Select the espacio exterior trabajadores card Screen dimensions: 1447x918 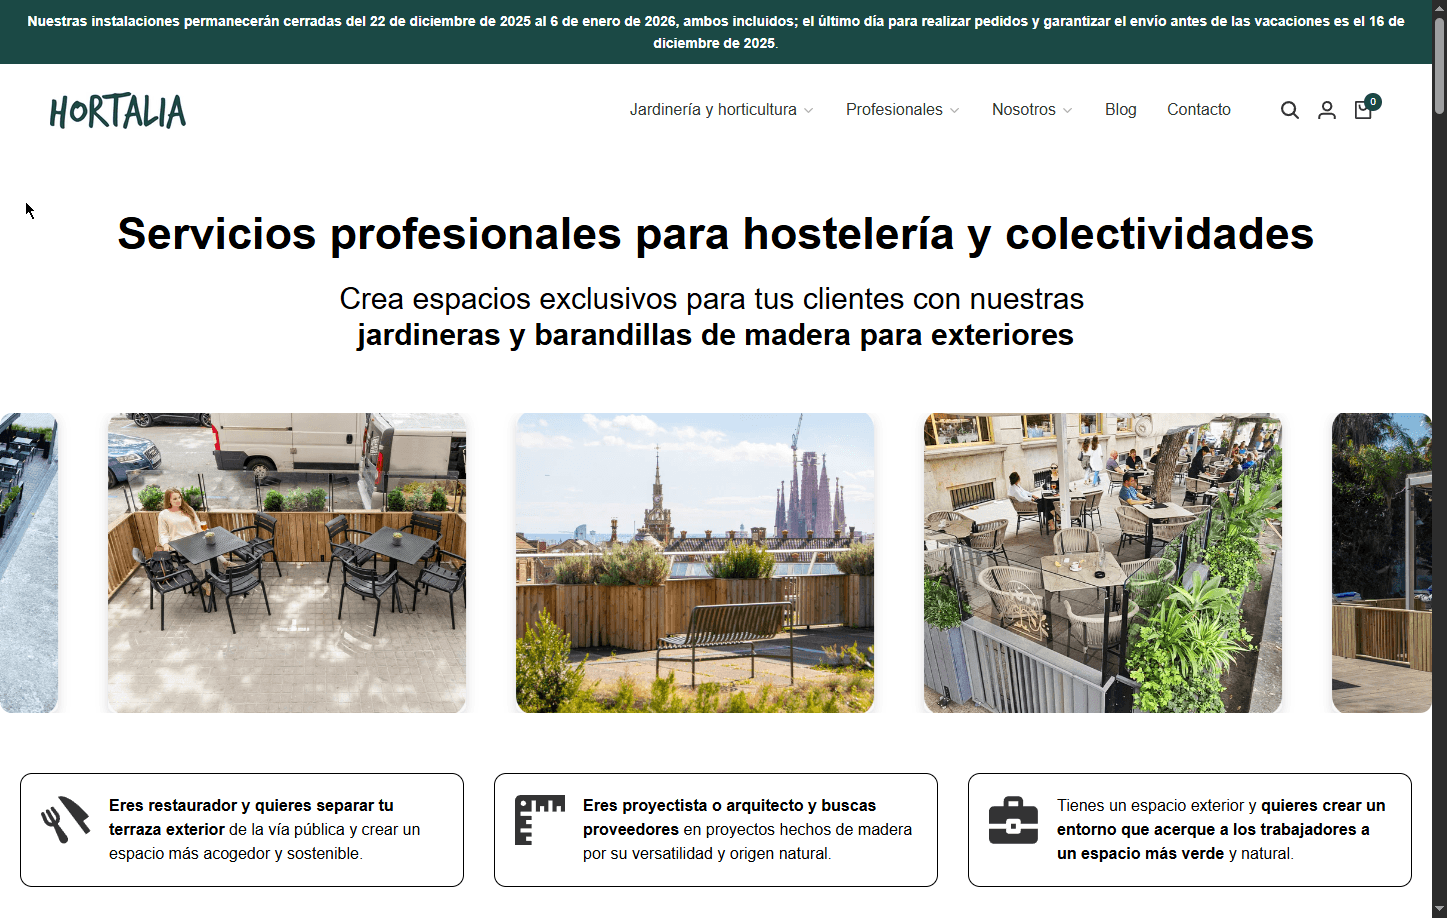(1190, 830)
